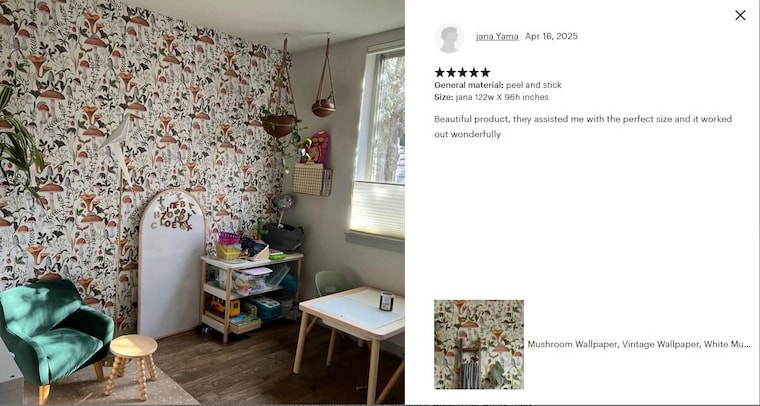760x406 pixels.
Task: Click the Apr 16, 2025 review date
Action: coord(551,36)
